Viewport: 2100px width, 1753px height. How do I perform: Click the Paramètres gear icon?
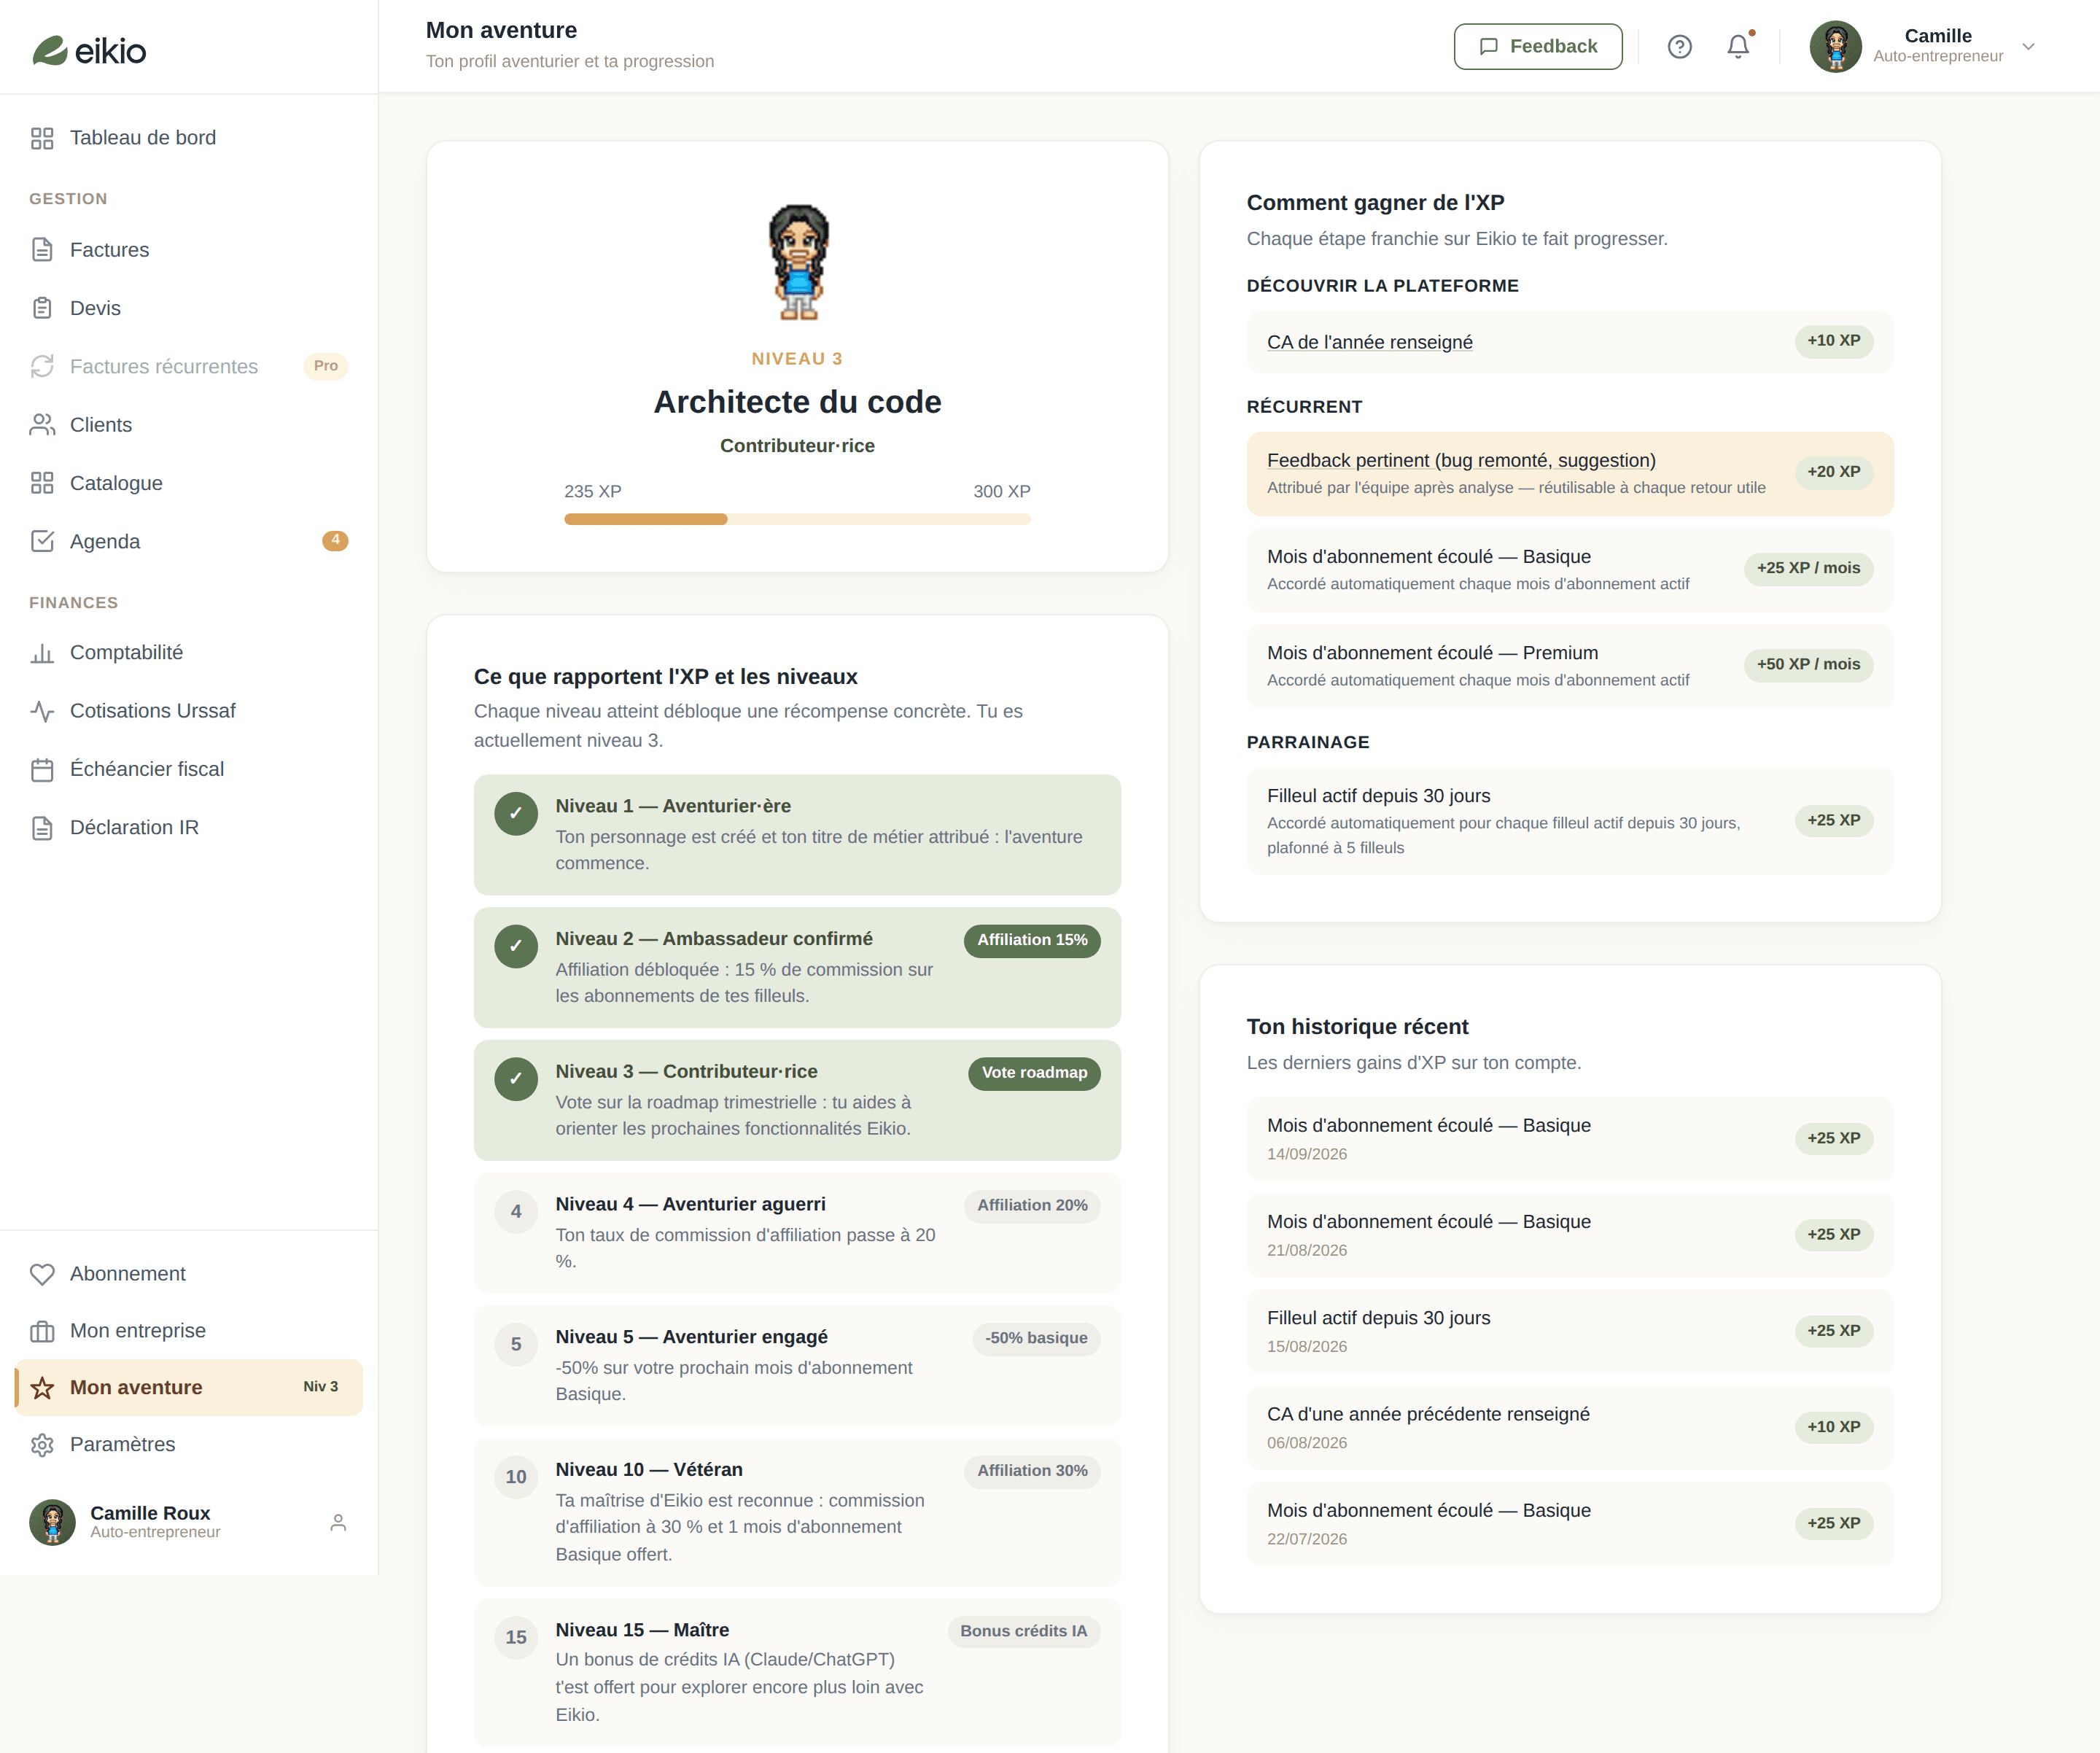(x=42, y=1445)
